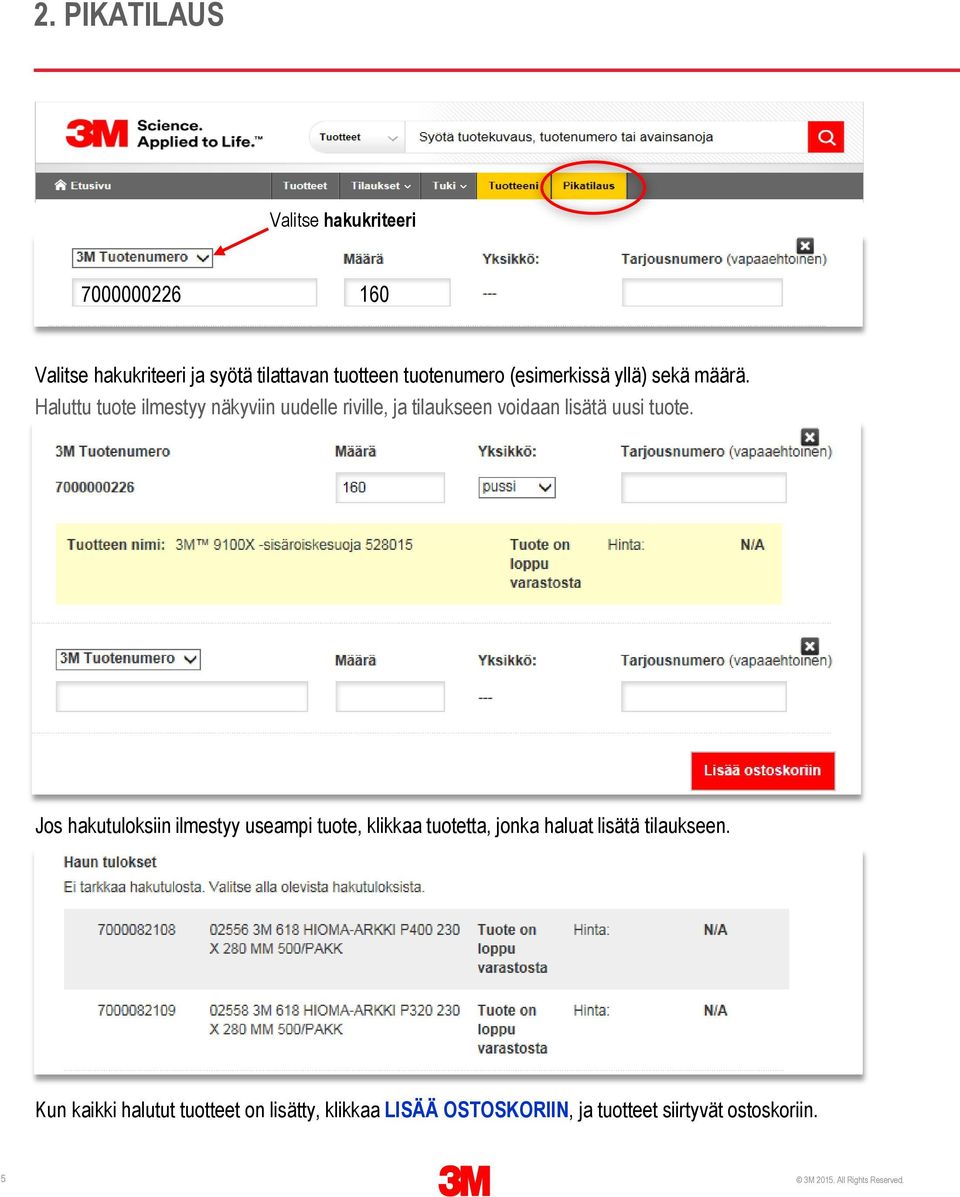Open 3M Tuotenumero dropdown beside Valitse hakukriteeri
960x1197 pixels.
click(142, 258)
